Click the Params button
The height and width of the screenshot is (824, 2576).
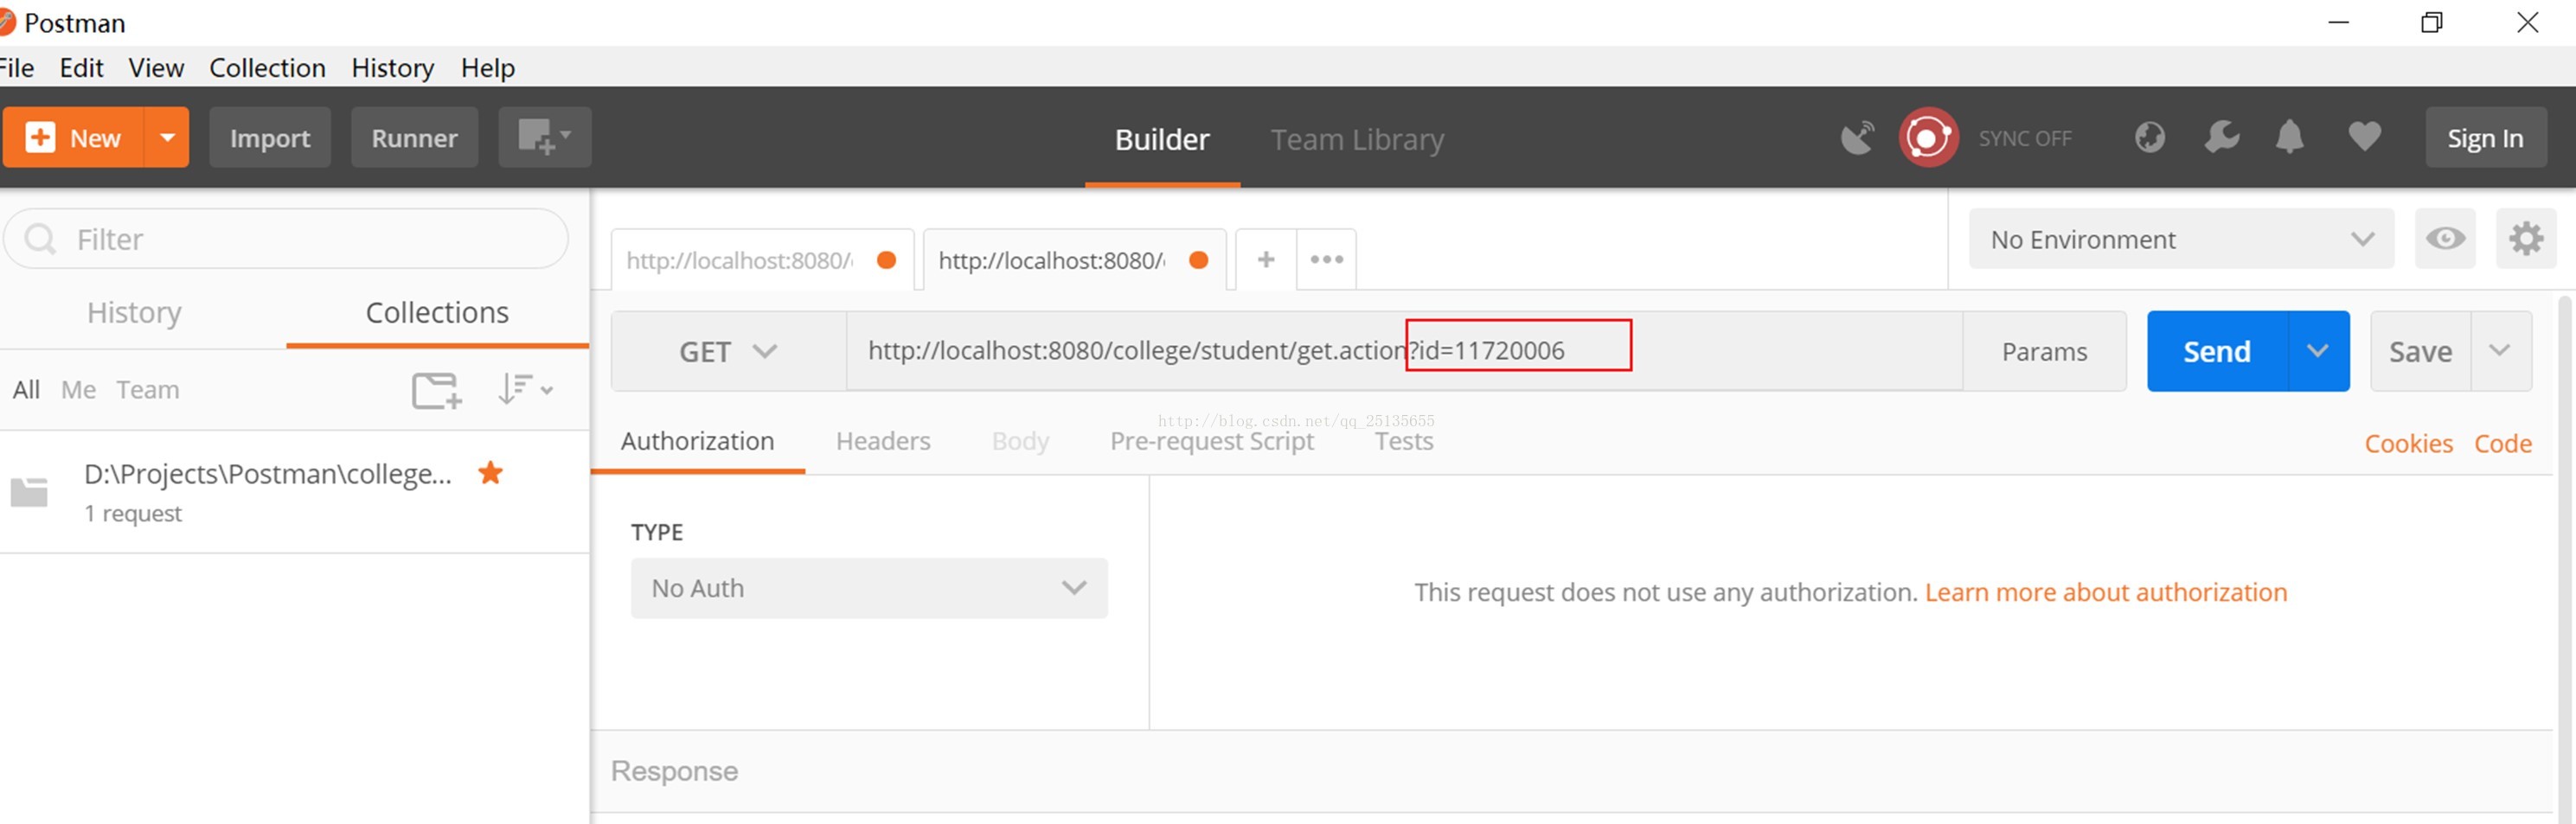coord(2044,351)
